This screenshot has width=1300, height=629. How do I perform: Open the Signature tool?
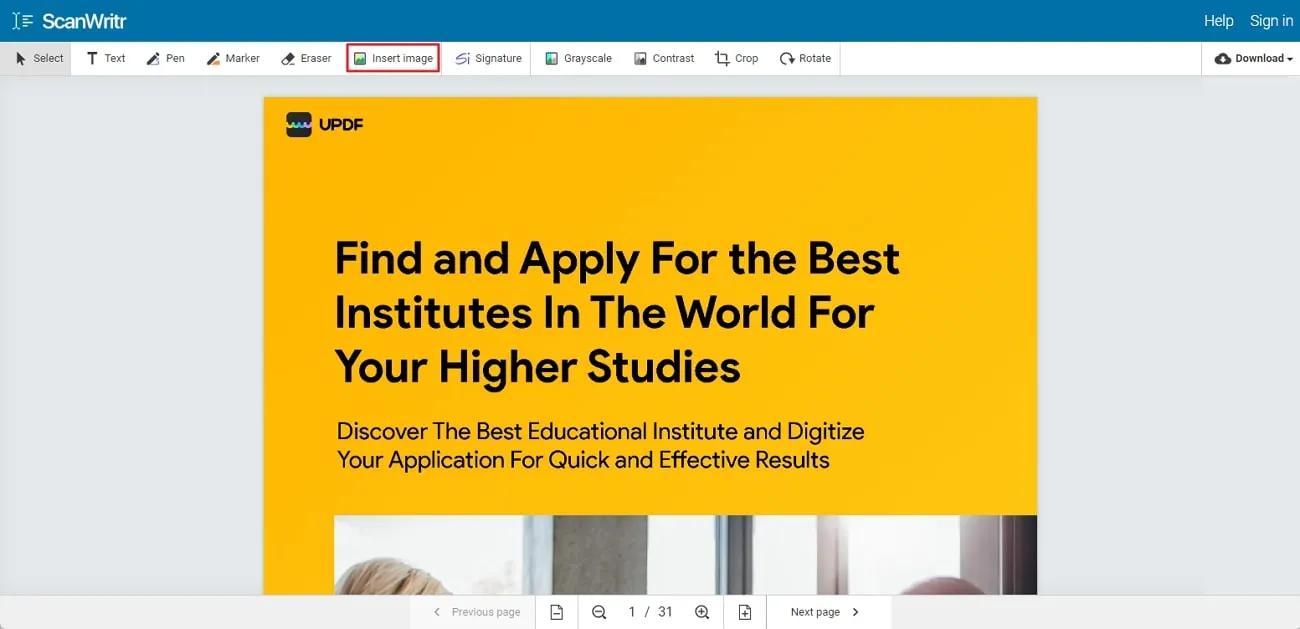coord(489,58)
